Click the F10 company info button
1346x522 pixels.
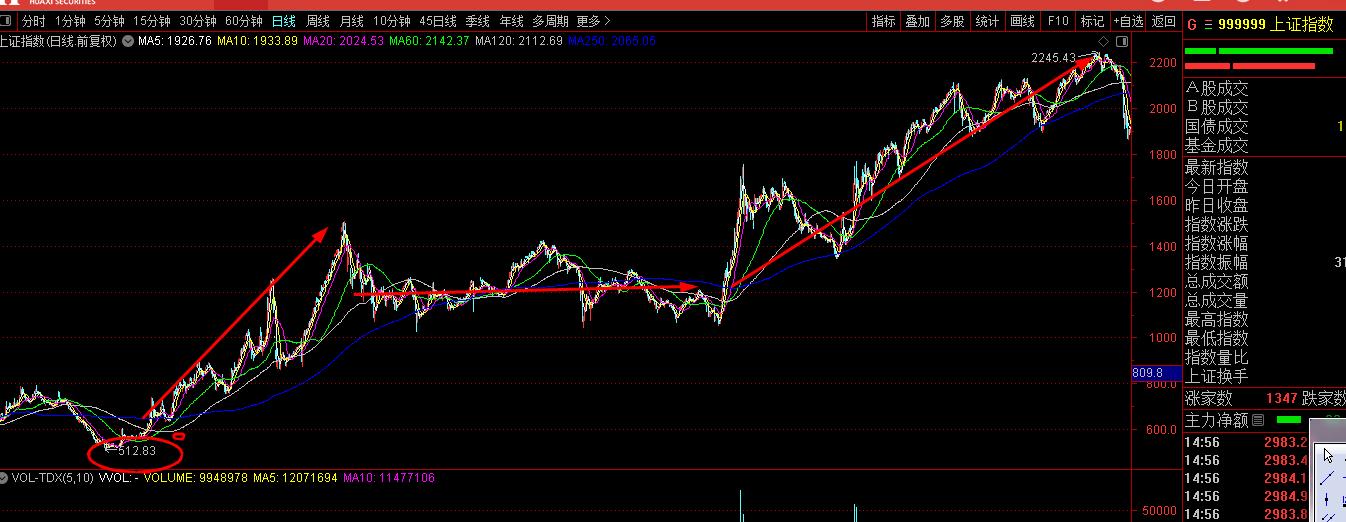1057,21
